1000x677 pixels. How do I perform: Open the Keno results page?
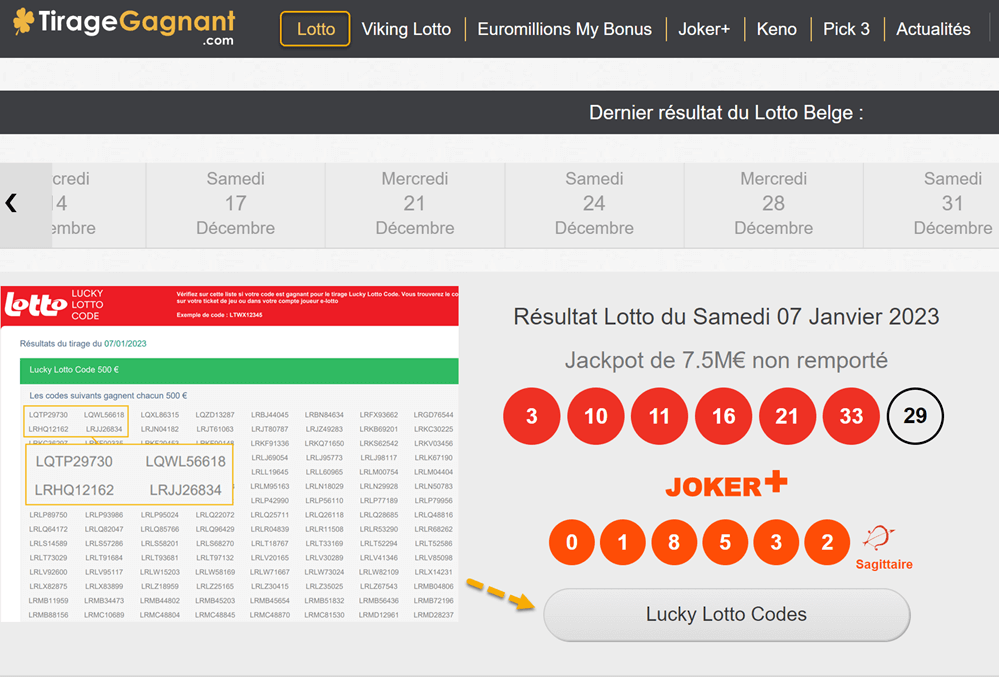tap(777, 29)
